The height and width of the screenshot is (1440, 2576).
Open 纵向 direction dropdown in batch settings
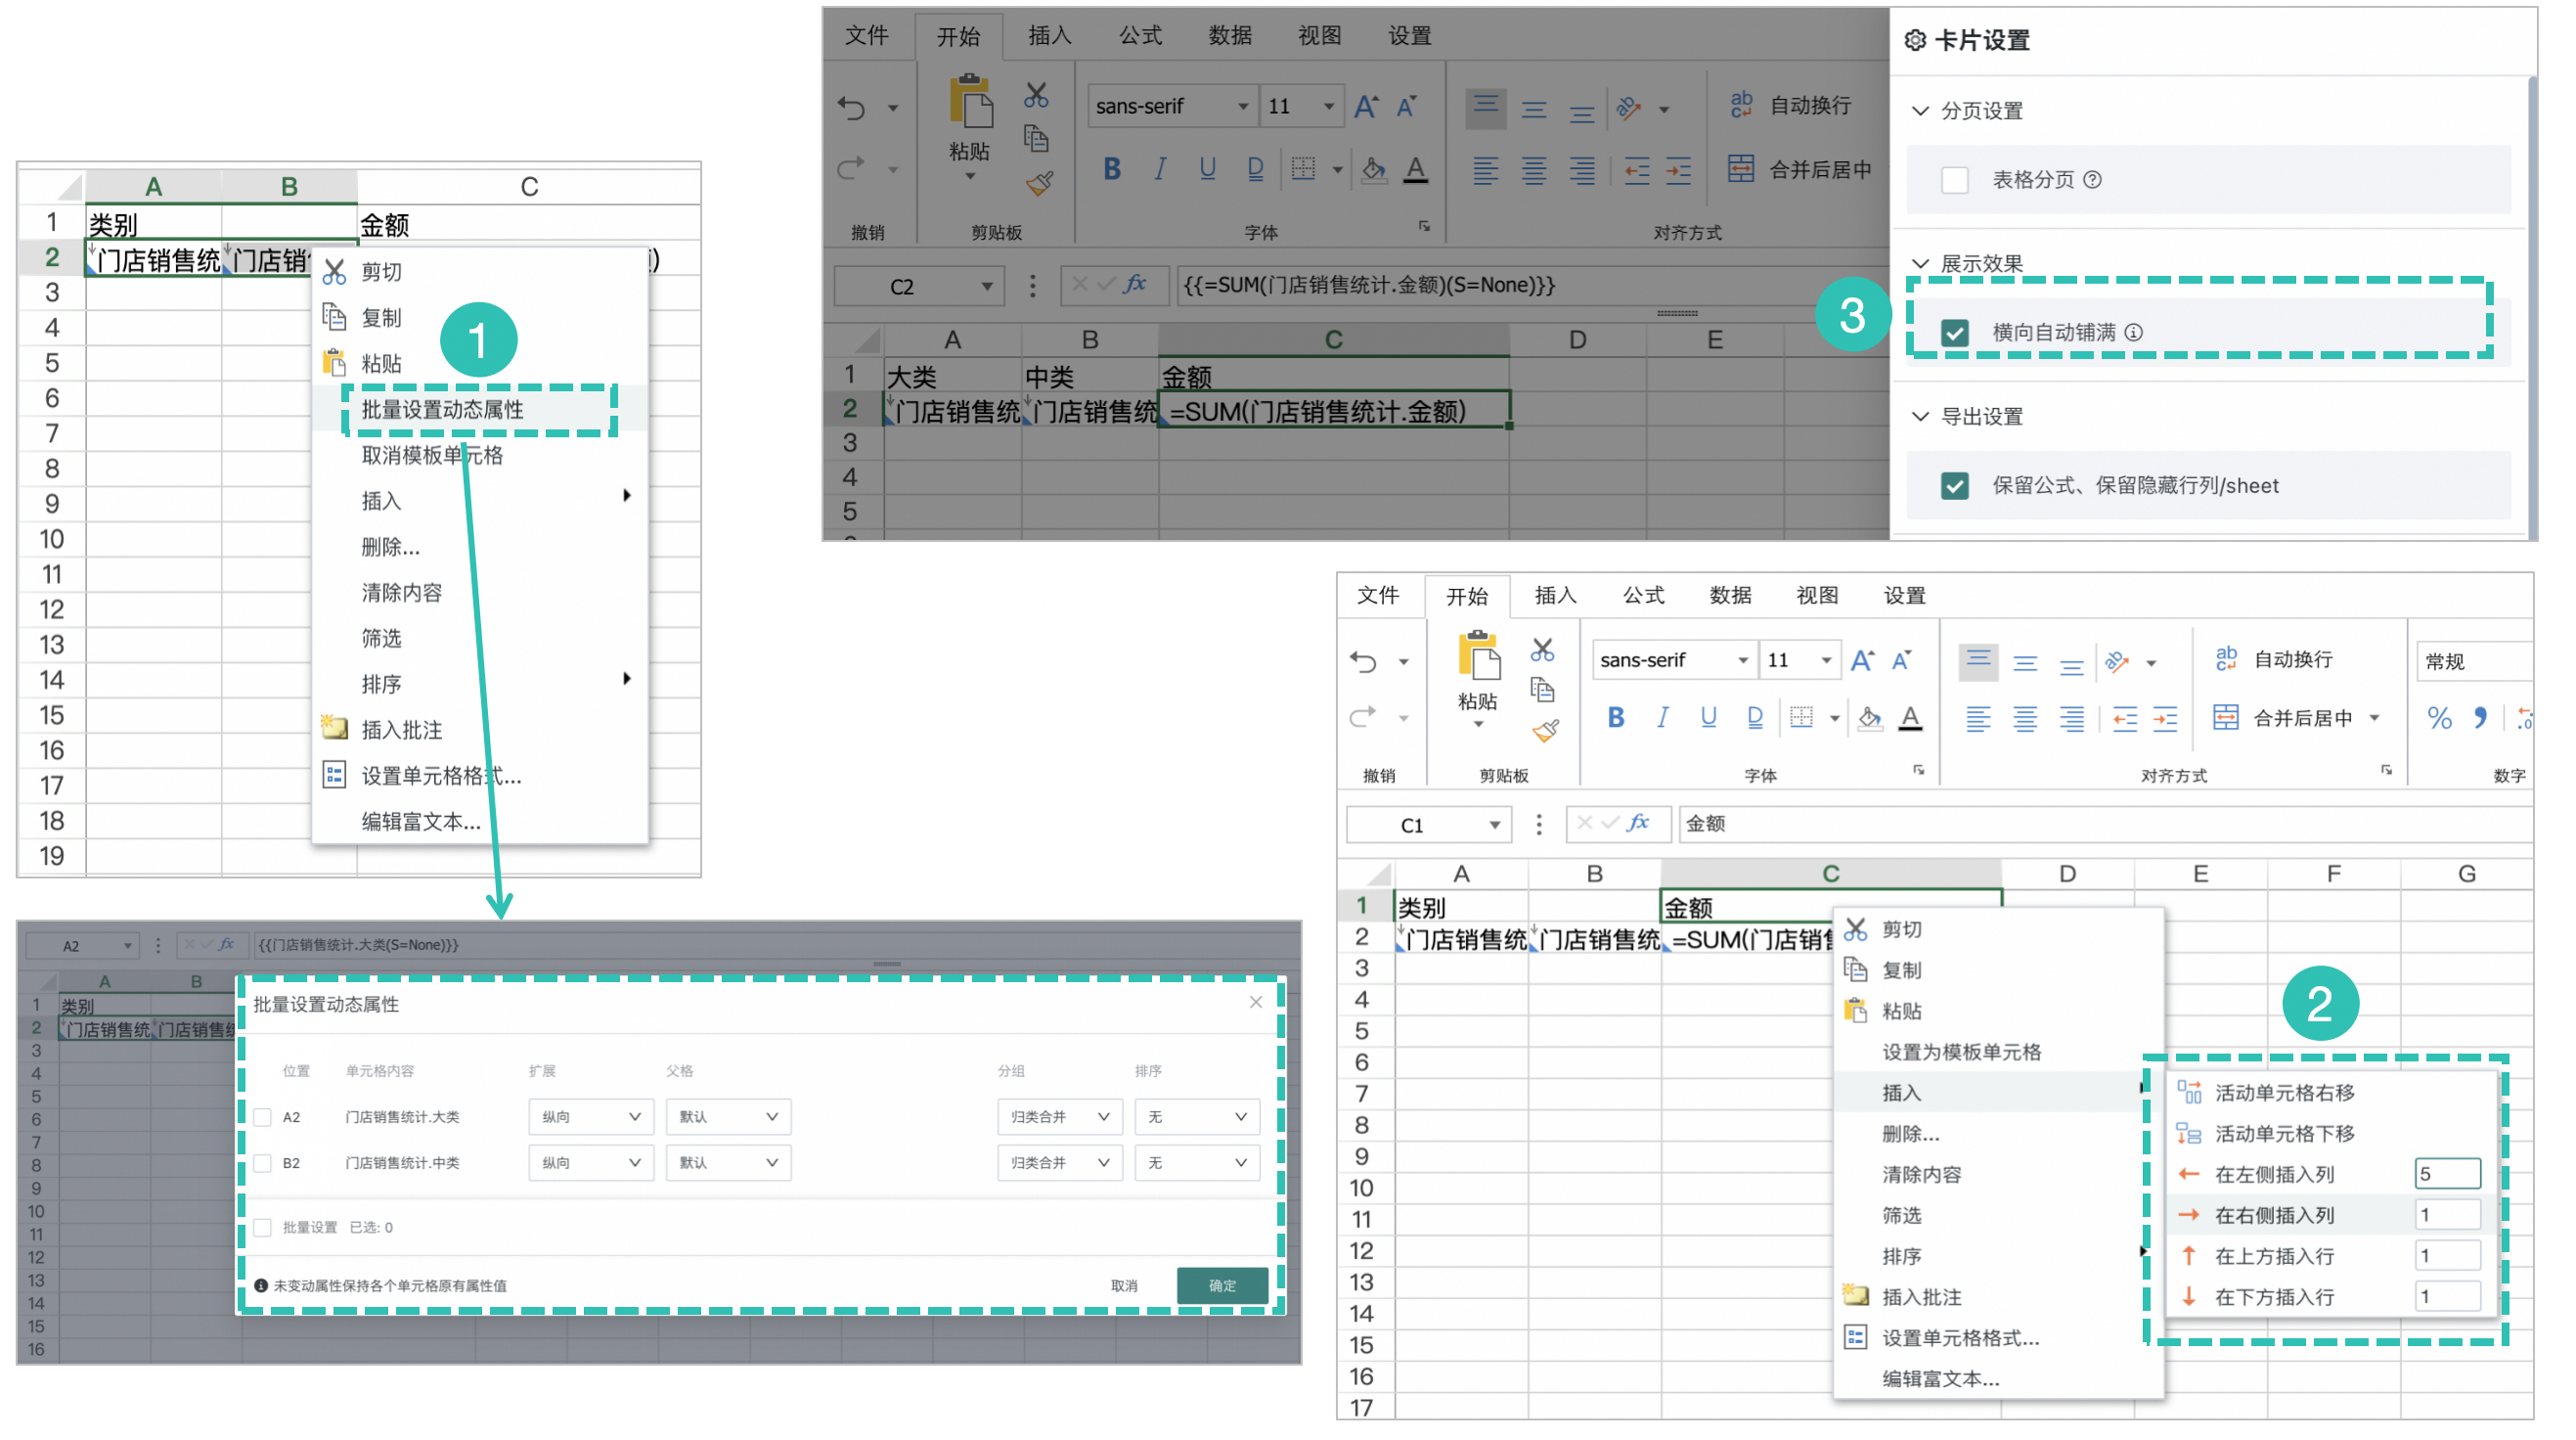pyautogui.click(x=589, y=1116)
